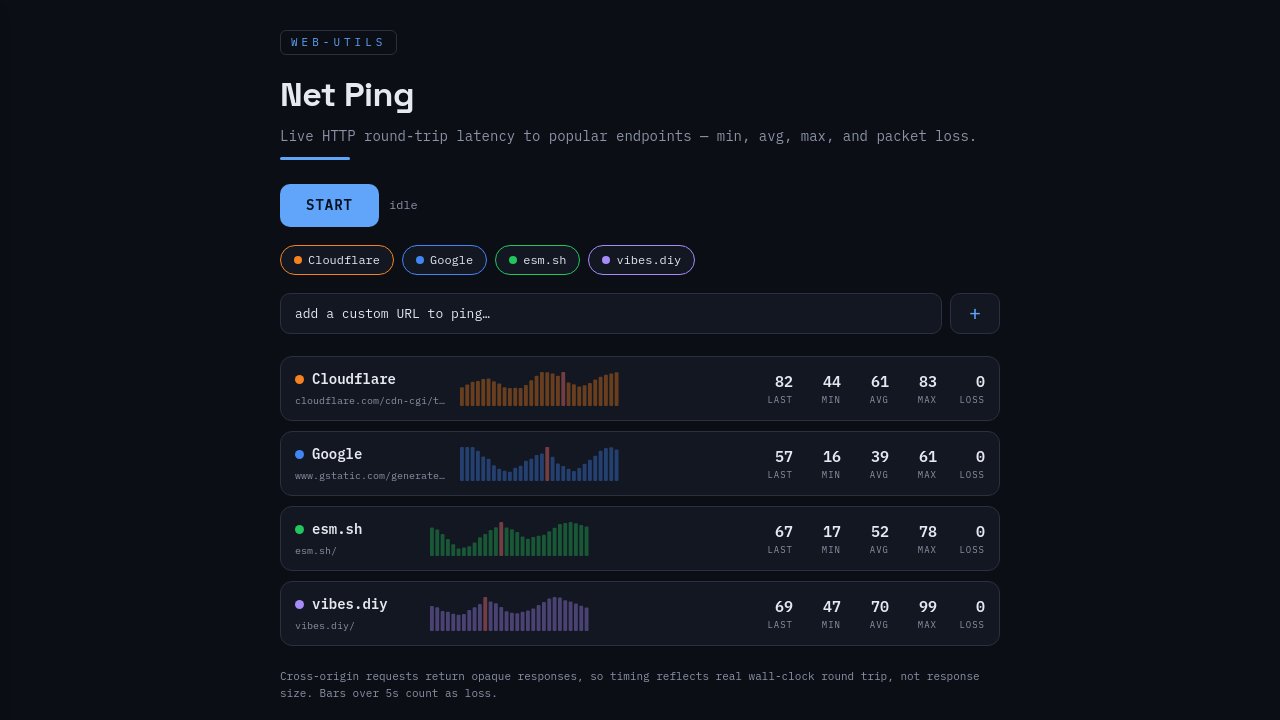Start the ping test
This screenshot has height=720, width=1280.
tap(329, 205)
